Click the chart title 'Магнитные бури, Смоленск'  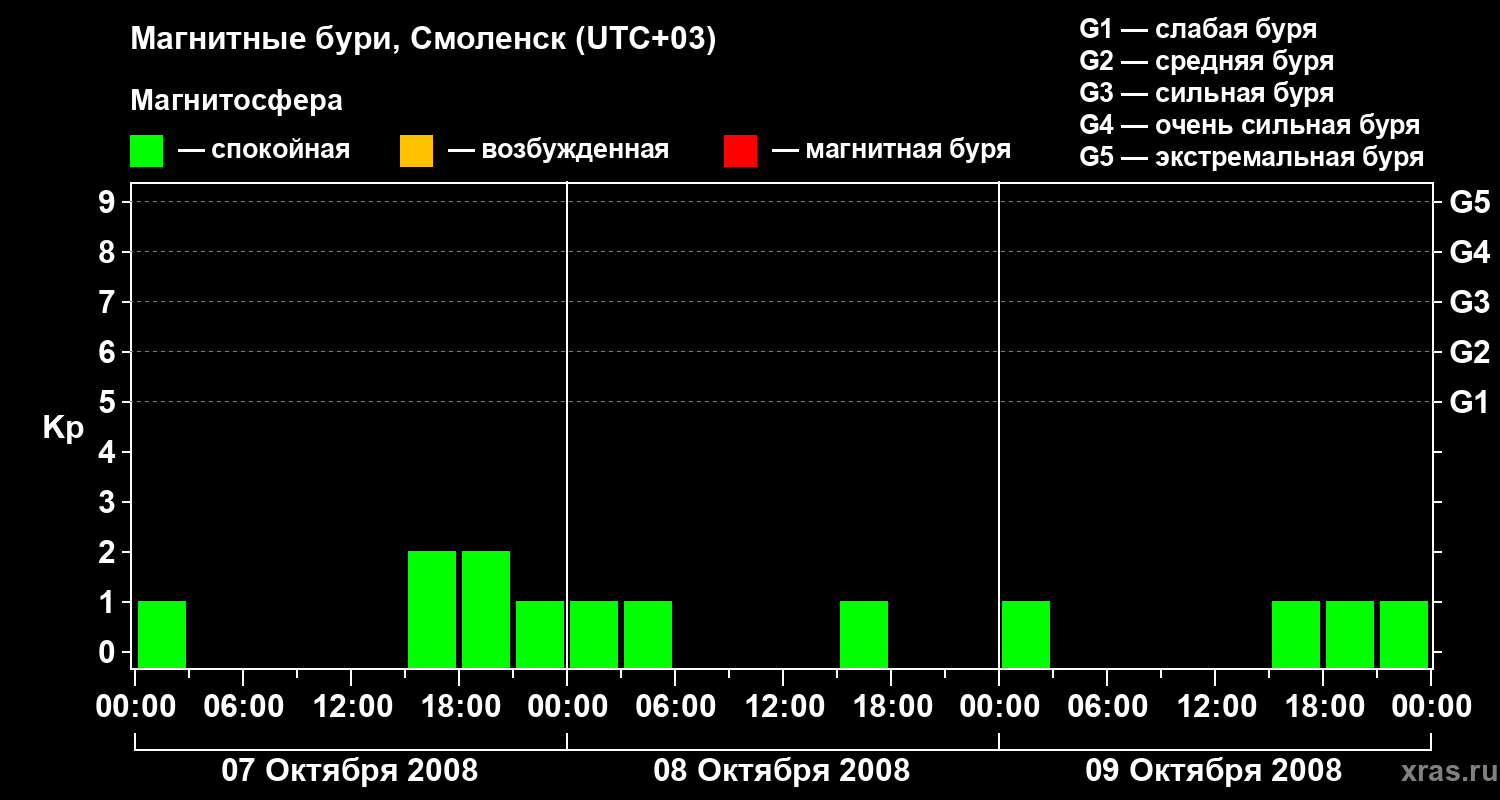click(x=349, y=40)
